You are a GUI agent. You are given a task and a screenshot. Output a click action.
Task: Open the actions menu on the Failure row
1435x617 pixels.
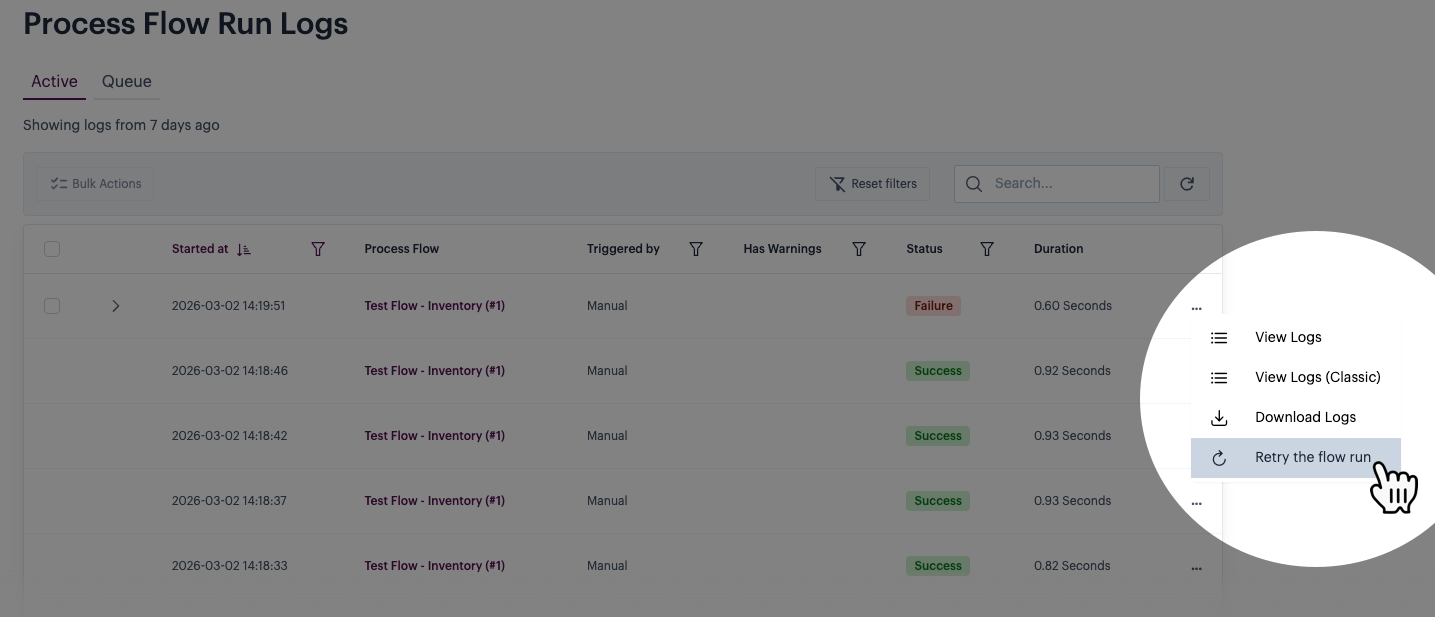click(1196, 309)
